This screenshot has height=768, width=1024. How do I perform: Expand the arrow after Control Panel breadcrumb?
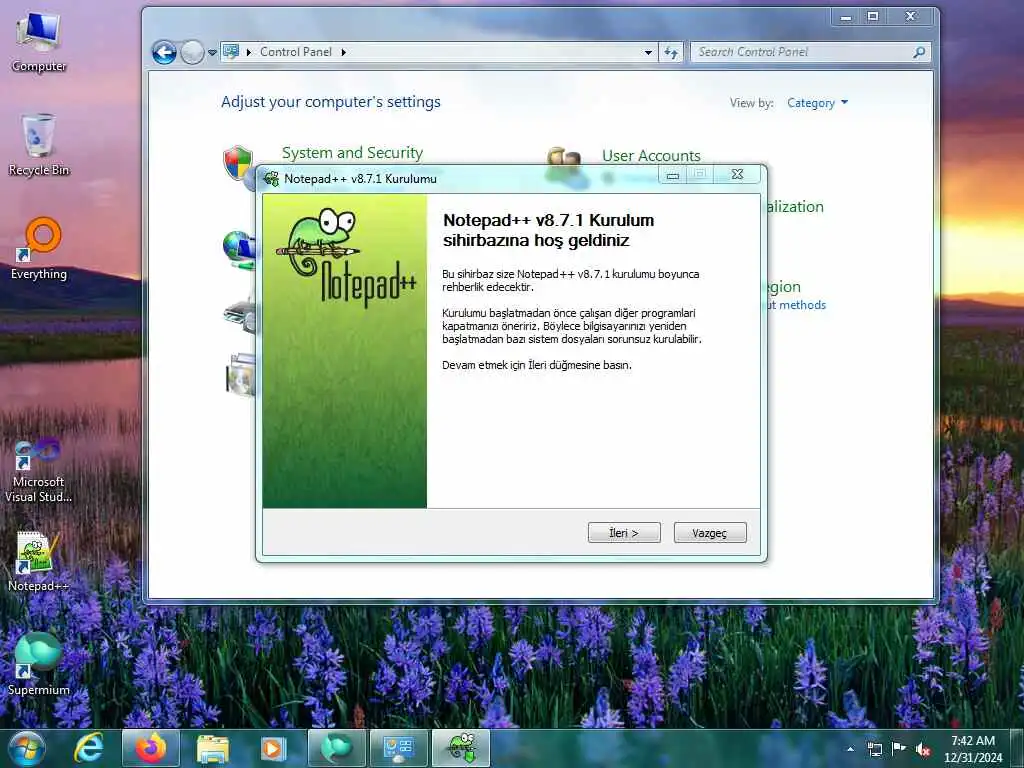[344, 52]
